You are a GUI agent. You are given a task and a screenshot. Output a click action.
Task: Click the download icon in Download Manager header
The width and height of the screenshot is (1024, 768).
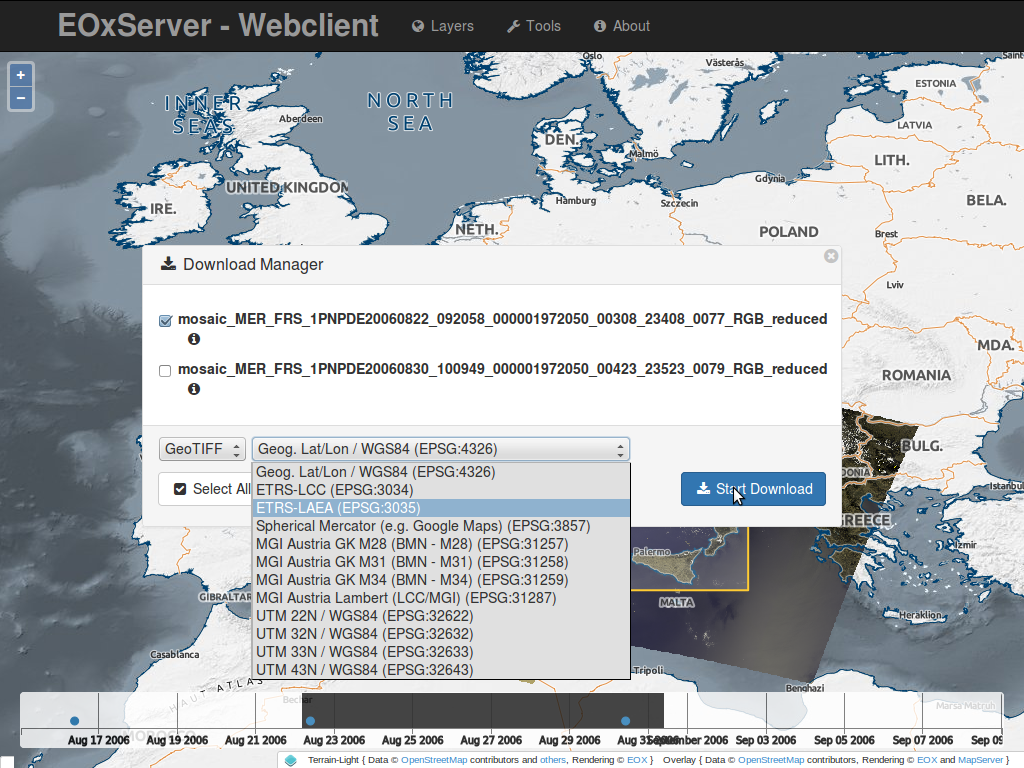168,263
